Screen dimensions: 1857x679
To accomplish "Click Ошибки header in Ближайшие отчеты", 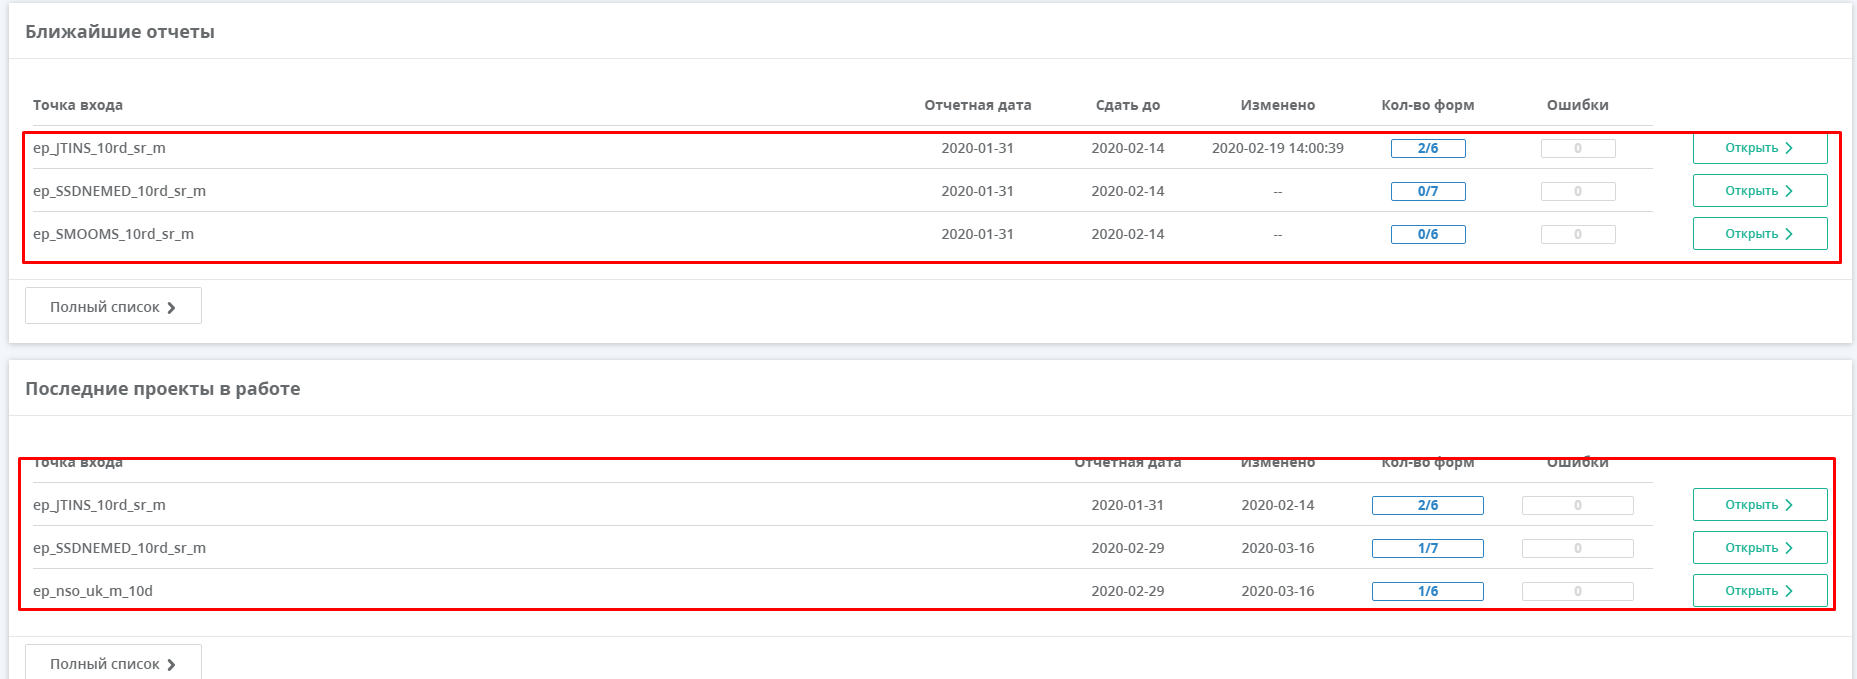I will pyautogui.click(x=1577, y=105).
